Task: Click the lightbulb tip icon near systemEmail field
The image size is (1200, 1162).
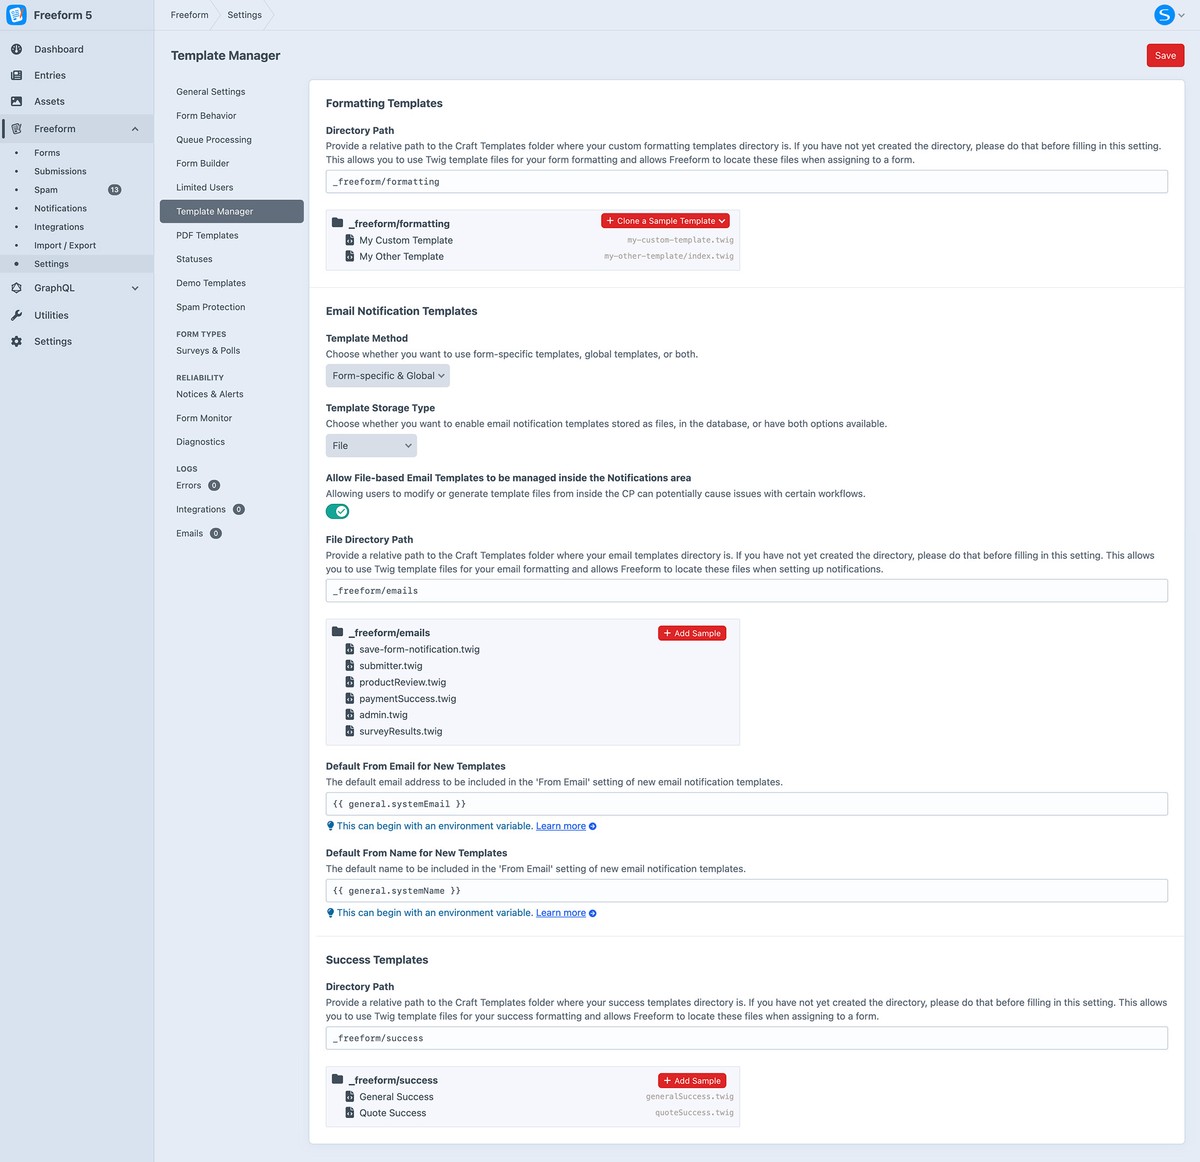Action: 330,825
